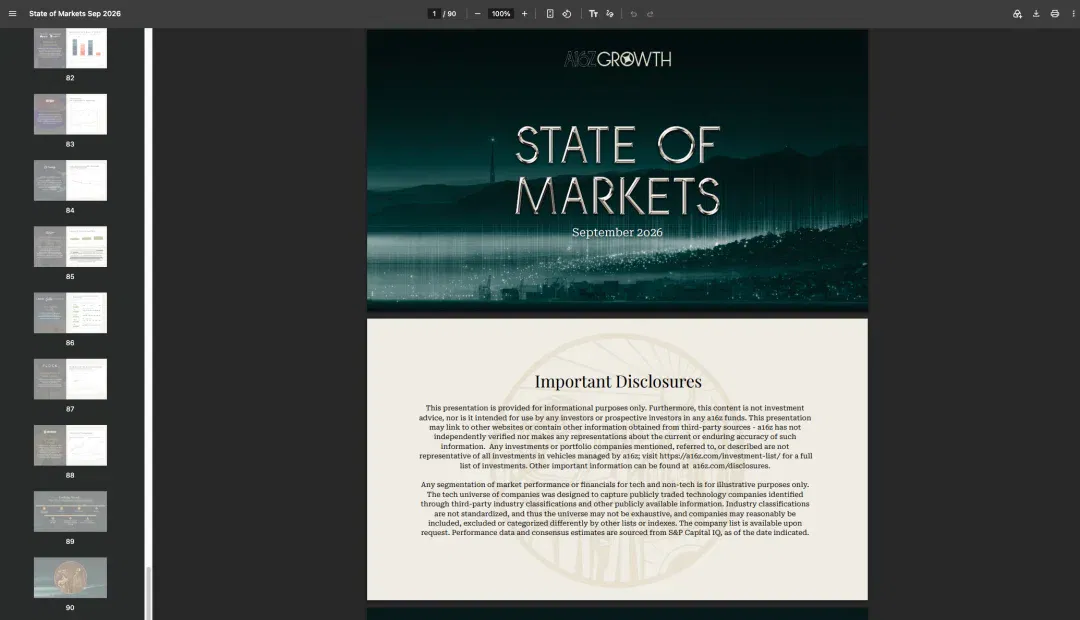Click the "September 2026" subtitle text
This screenshot has height=620, width=1080.
(x=617, y=232)
